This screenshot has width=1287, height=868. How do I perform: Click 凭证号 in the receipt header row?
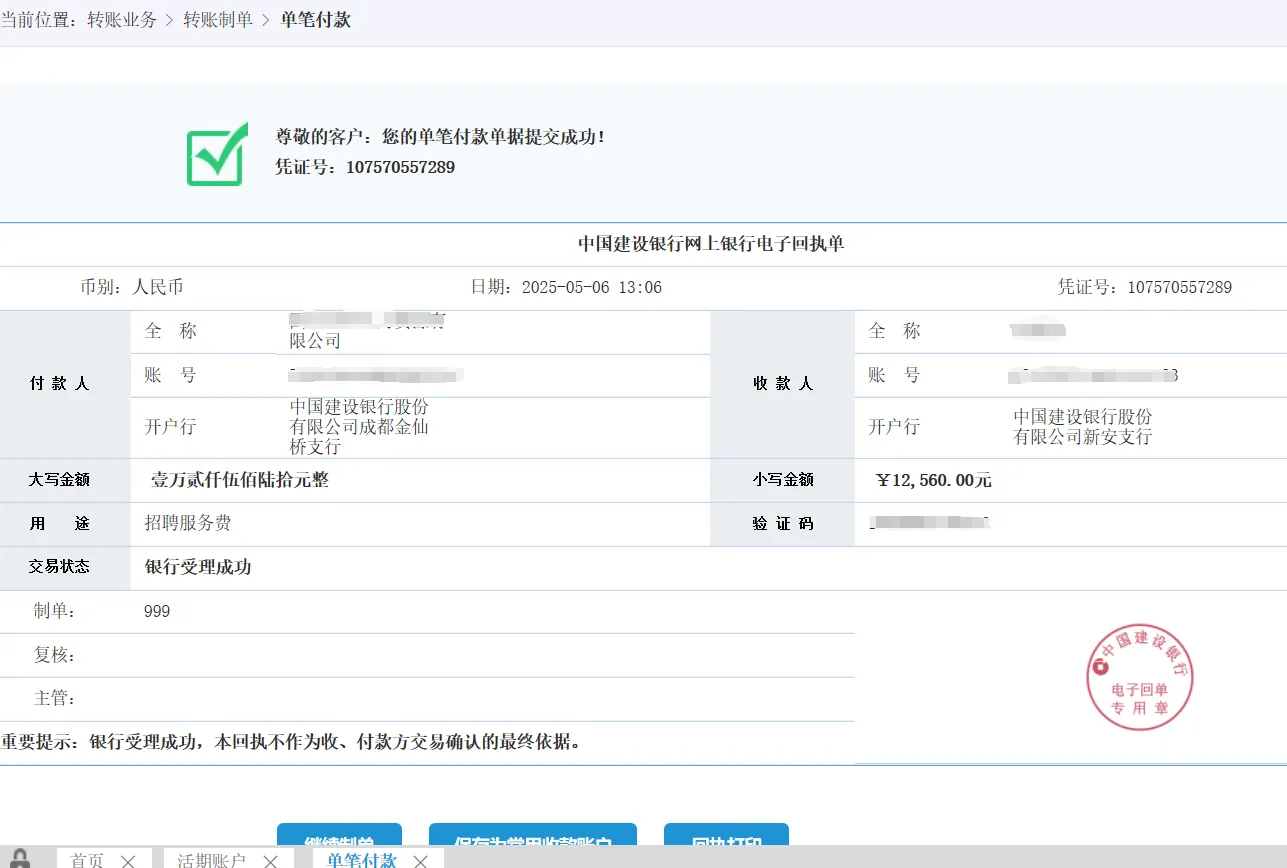pos(1145,287)
